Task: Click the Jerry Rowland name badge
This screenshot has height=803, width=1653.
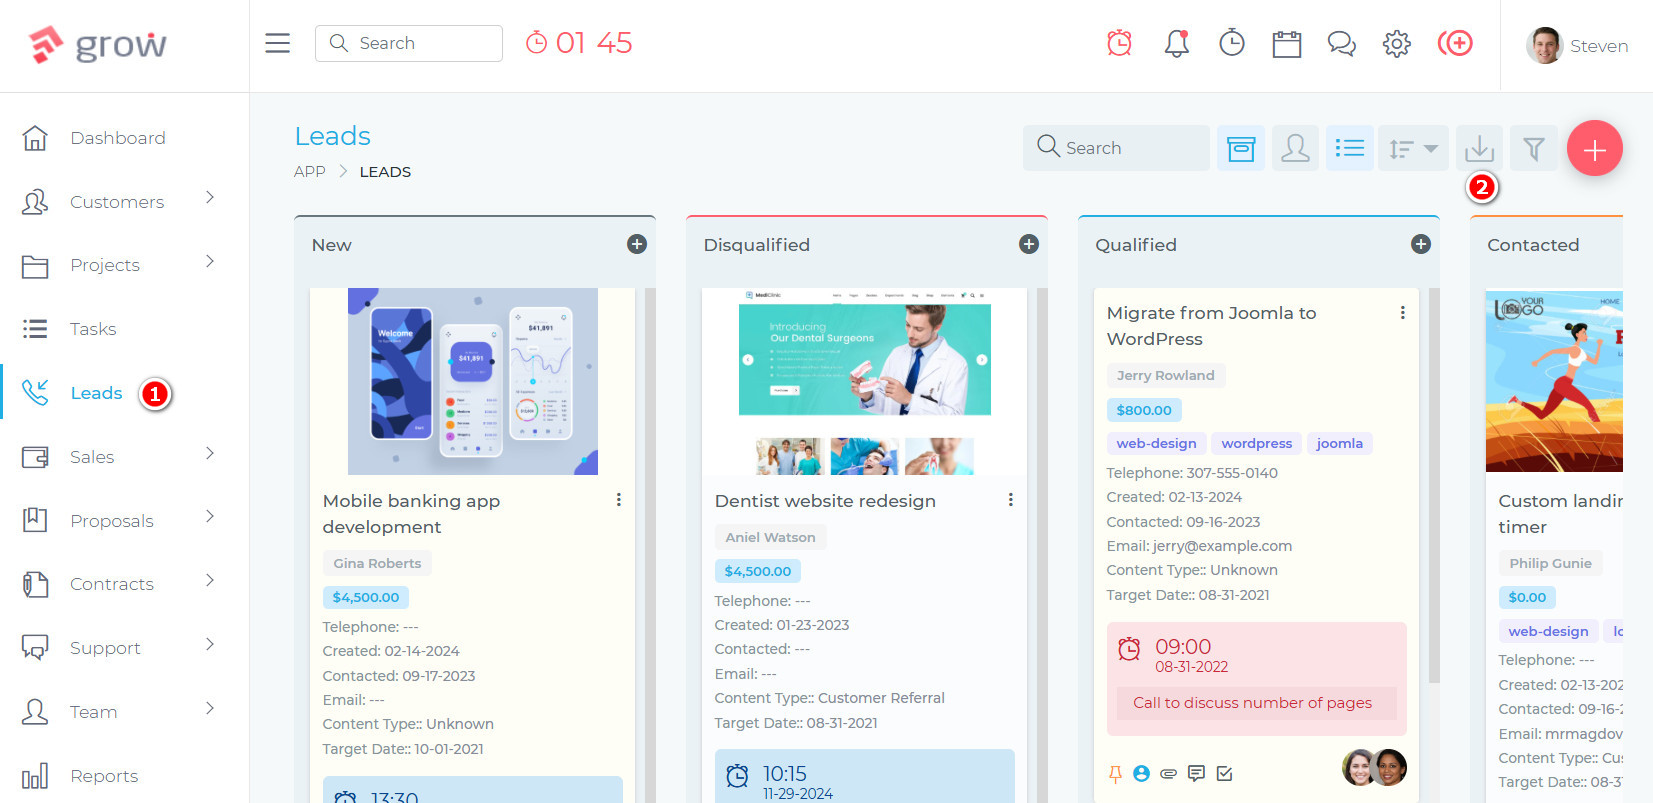Action: pos(1166,376)
